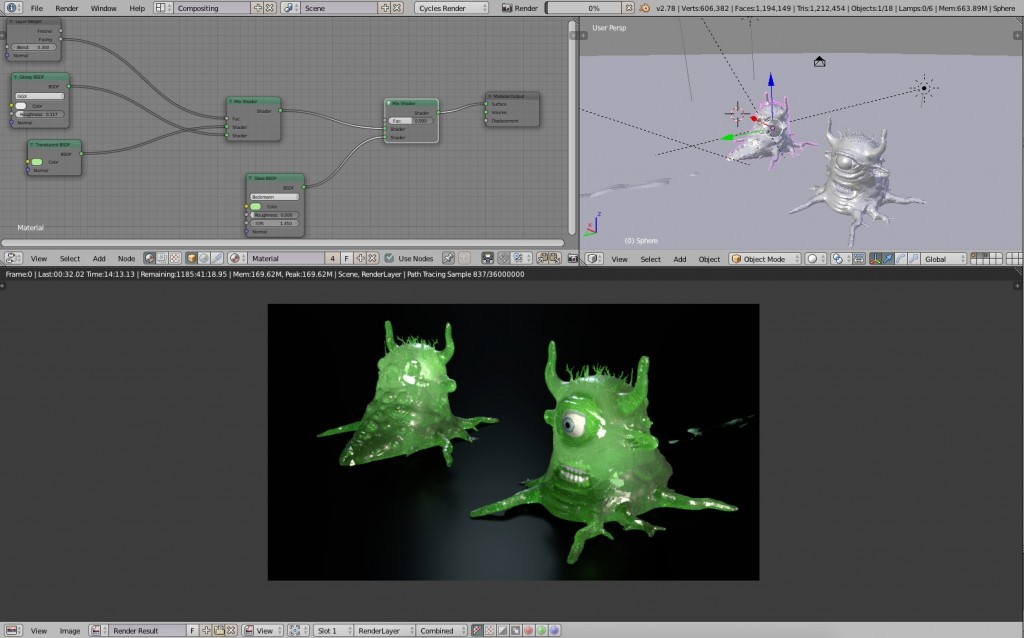Viewport: 1024px width, 638px height.
Task: Open the Add menu in the node editor
Action: coord(99,258)
